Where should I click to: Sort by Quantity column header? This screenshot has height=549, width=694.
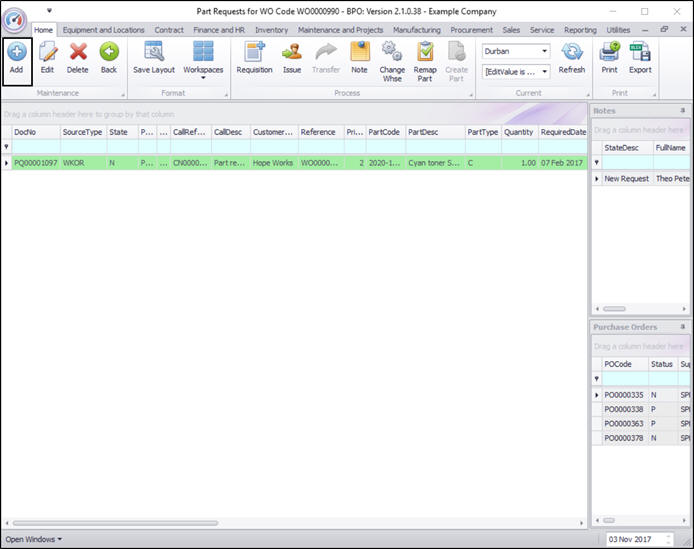click(520, 132)
